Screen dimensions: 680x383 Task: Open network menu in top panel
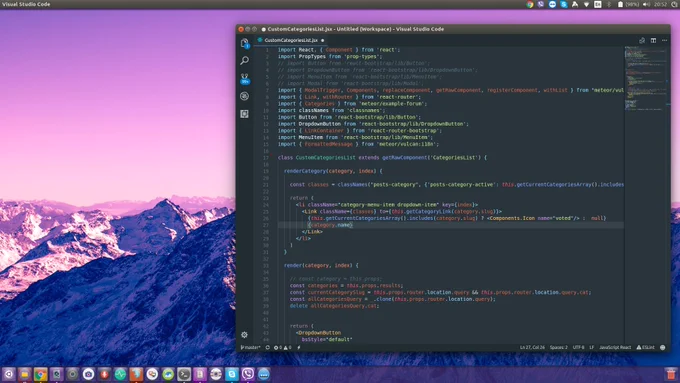point(586,4)
